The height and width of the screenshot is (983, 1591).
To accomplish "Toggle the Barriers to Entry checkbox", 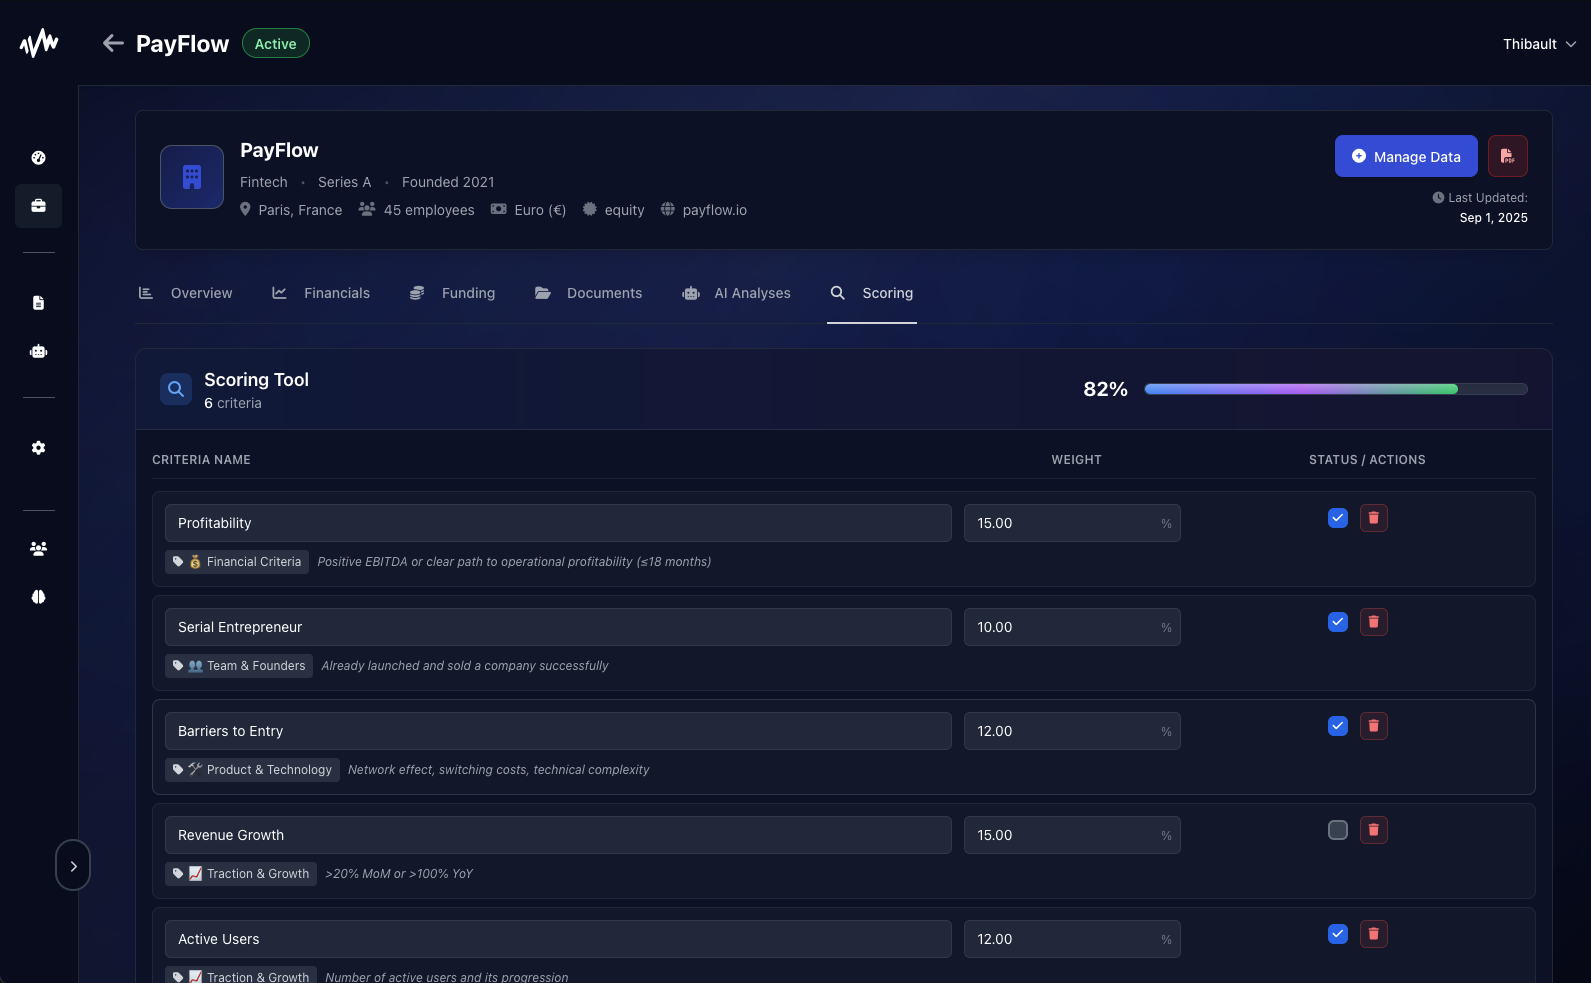I will pyautogui.click(x=1337, y=726).
